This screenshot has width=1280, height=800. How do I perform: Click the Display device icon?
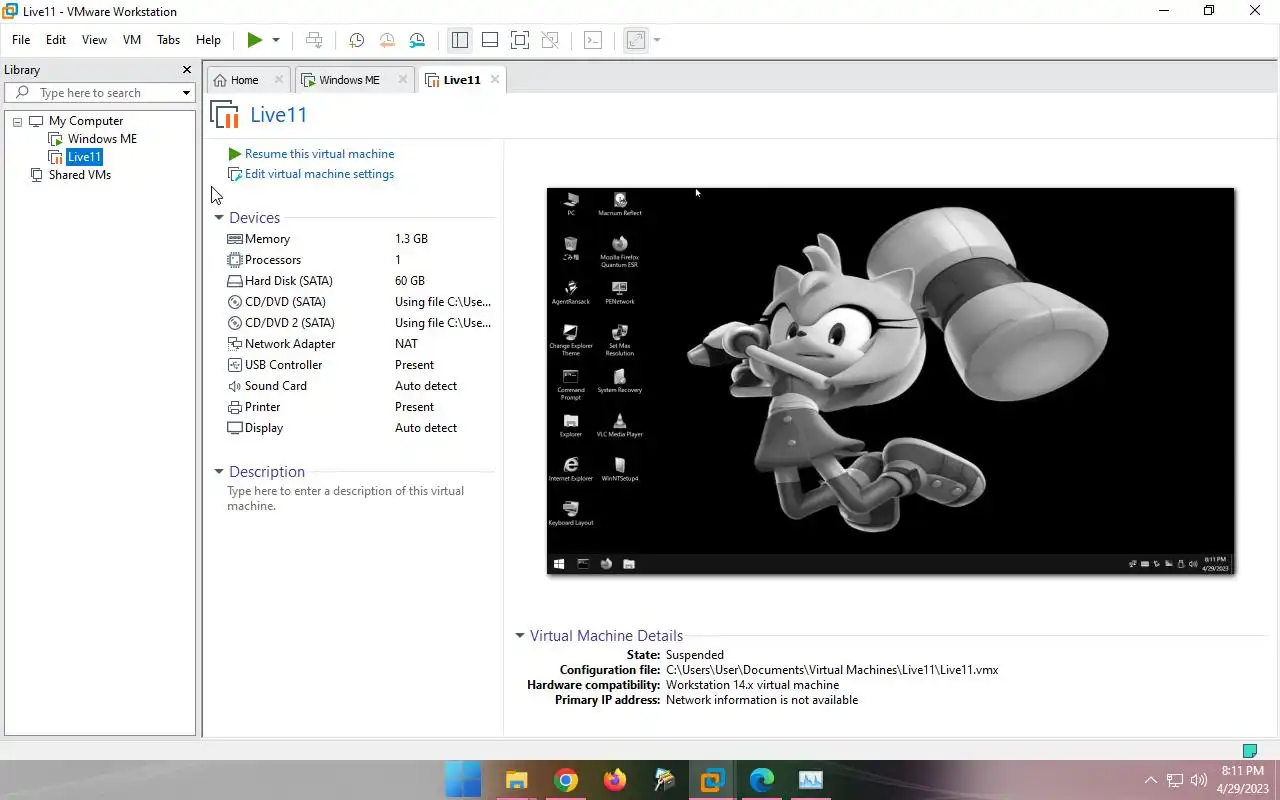pyautogui.click(x=235, y=428)
